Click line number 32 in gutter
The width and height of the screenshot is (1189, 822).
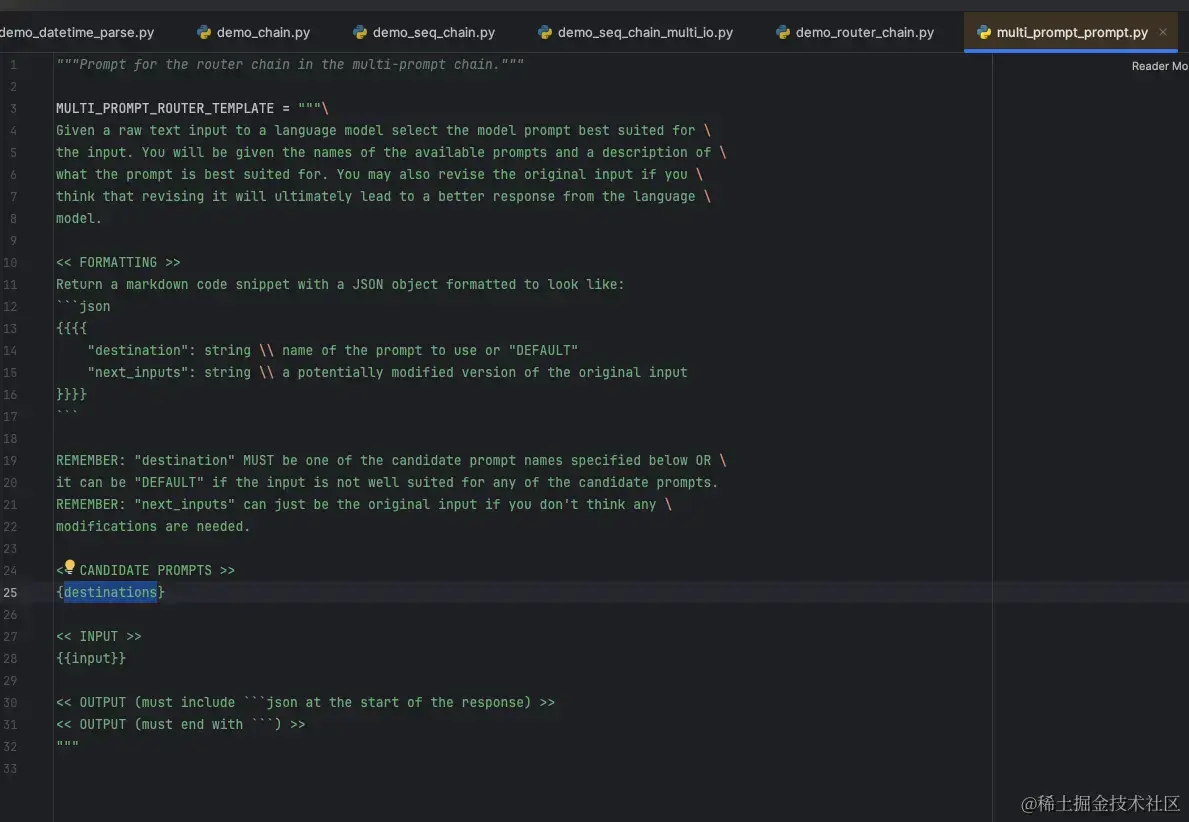point(10,746)
